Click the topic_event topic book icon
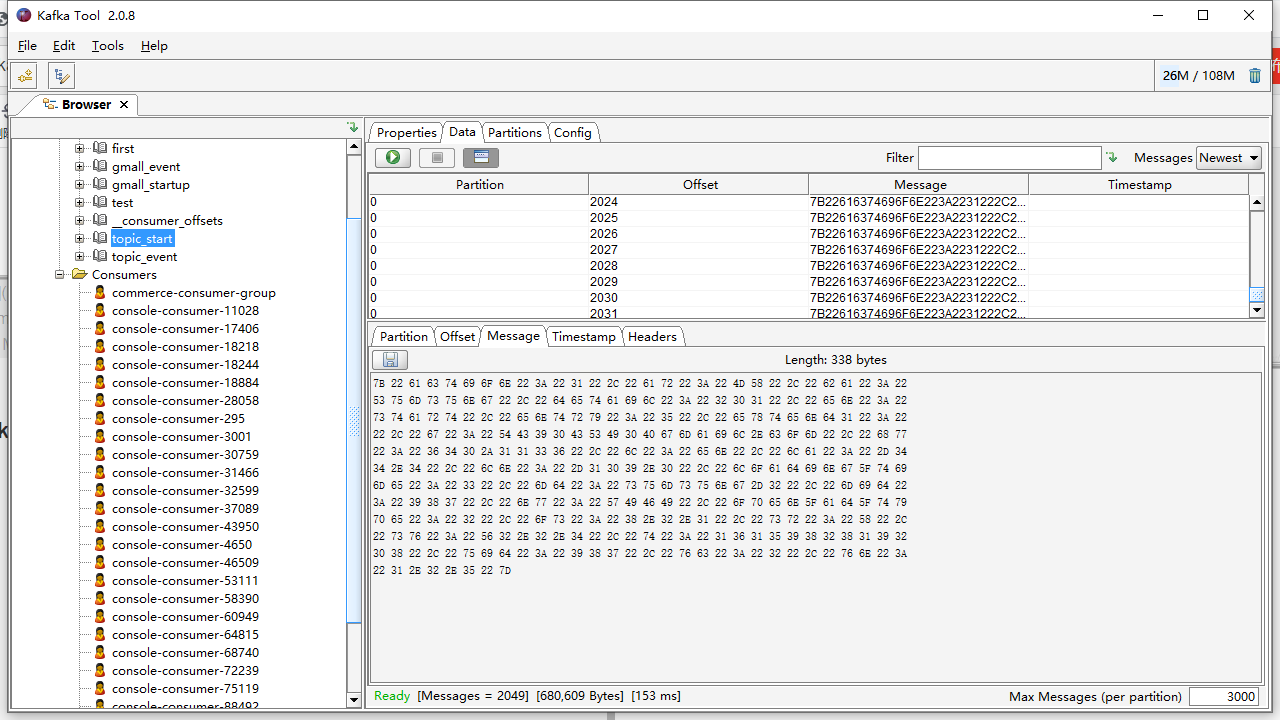The height and width of the screenshot is (720, 1280). (99, 256)
